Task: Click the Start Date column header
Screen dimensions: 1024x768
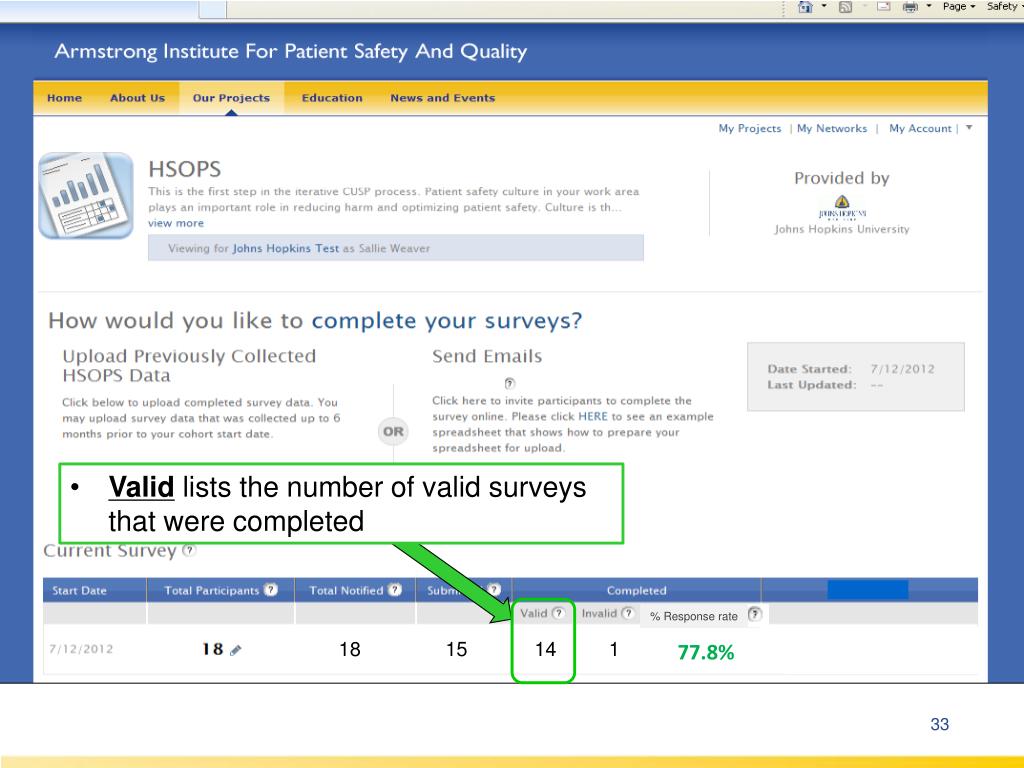Action: coord(79,590)
